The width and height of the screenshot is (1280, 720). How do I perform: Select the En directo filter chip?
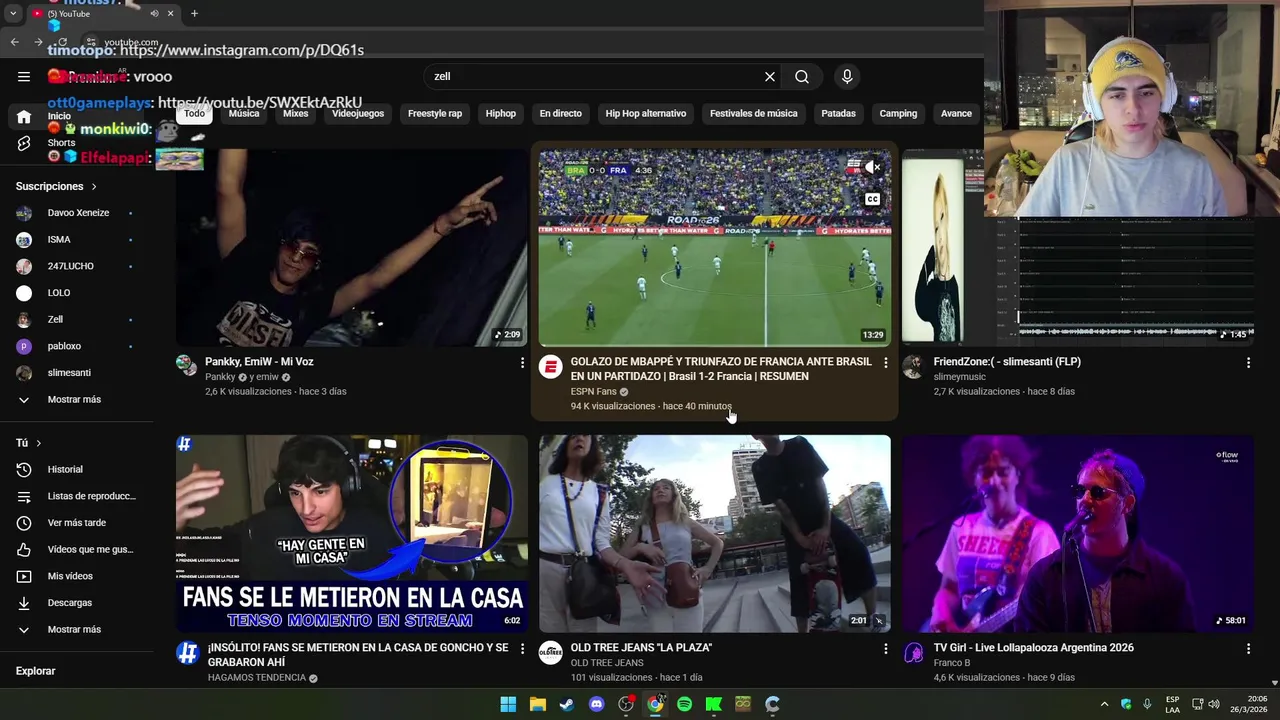561,114
